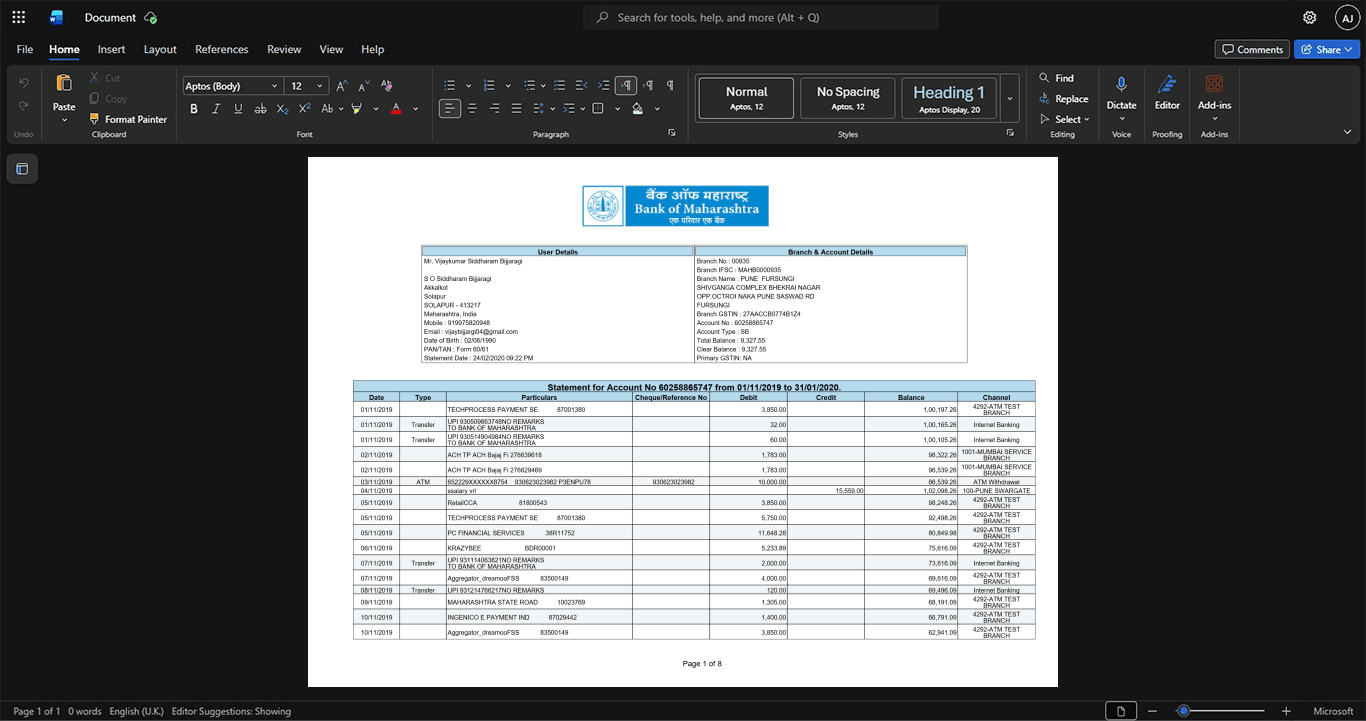Collapse the ribbon with chevron
The image size is (1366, 721).
click(x=1347, y=132)
